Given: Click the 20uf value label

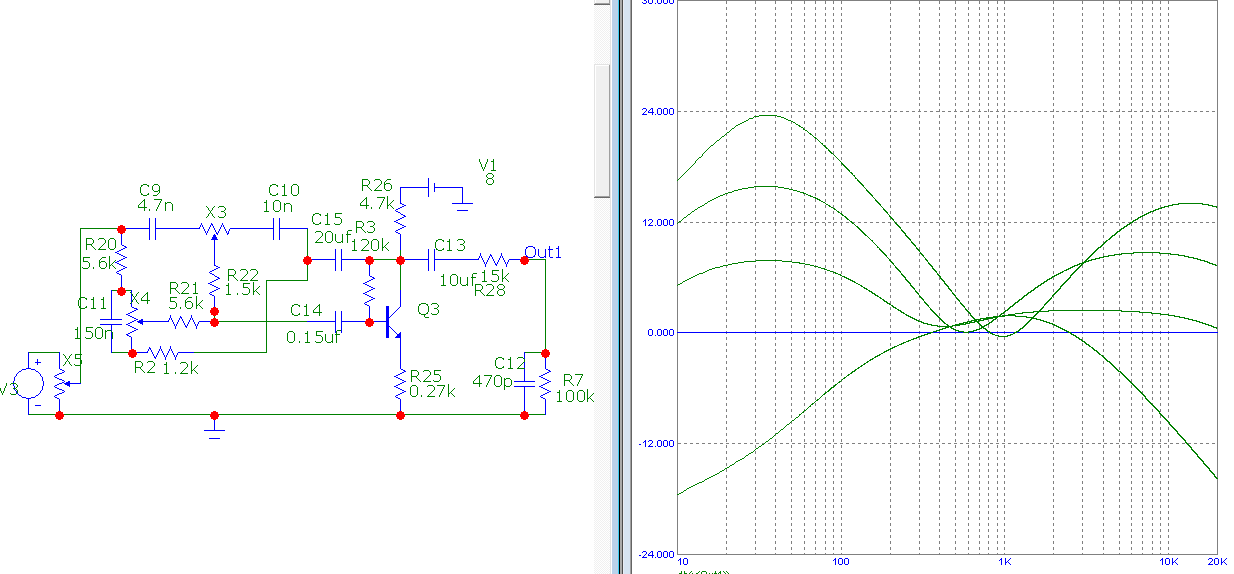Looking at the screenshot, I should click(x=331, y=237).
